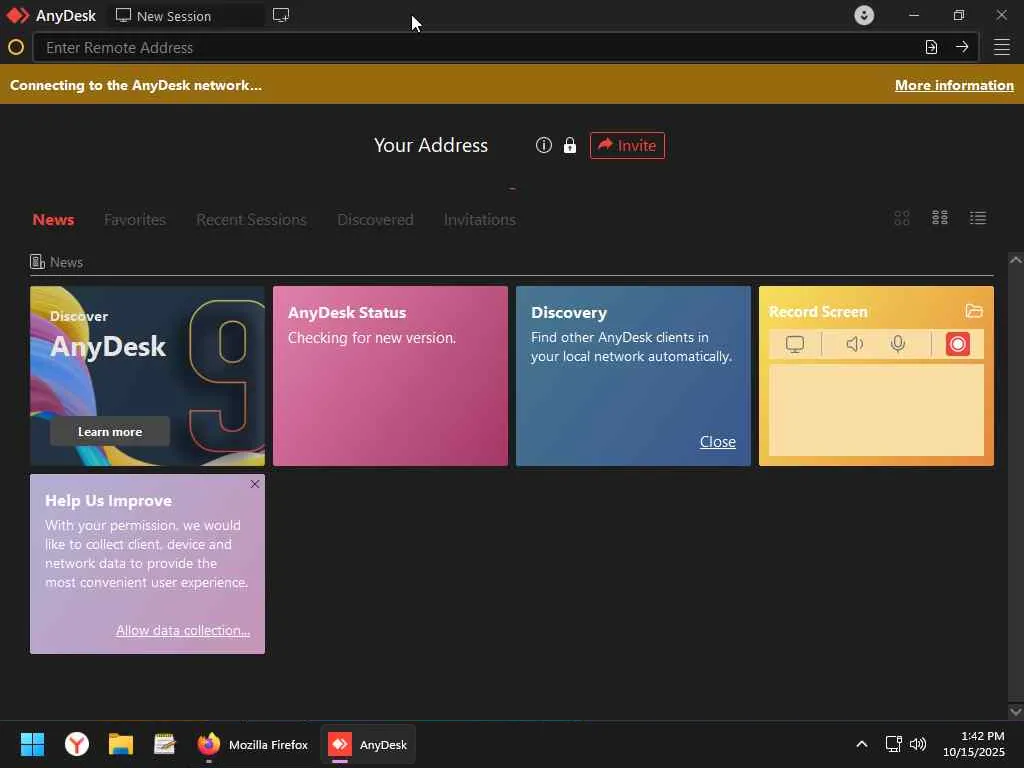Click the volume tray icon

[918, 744]
